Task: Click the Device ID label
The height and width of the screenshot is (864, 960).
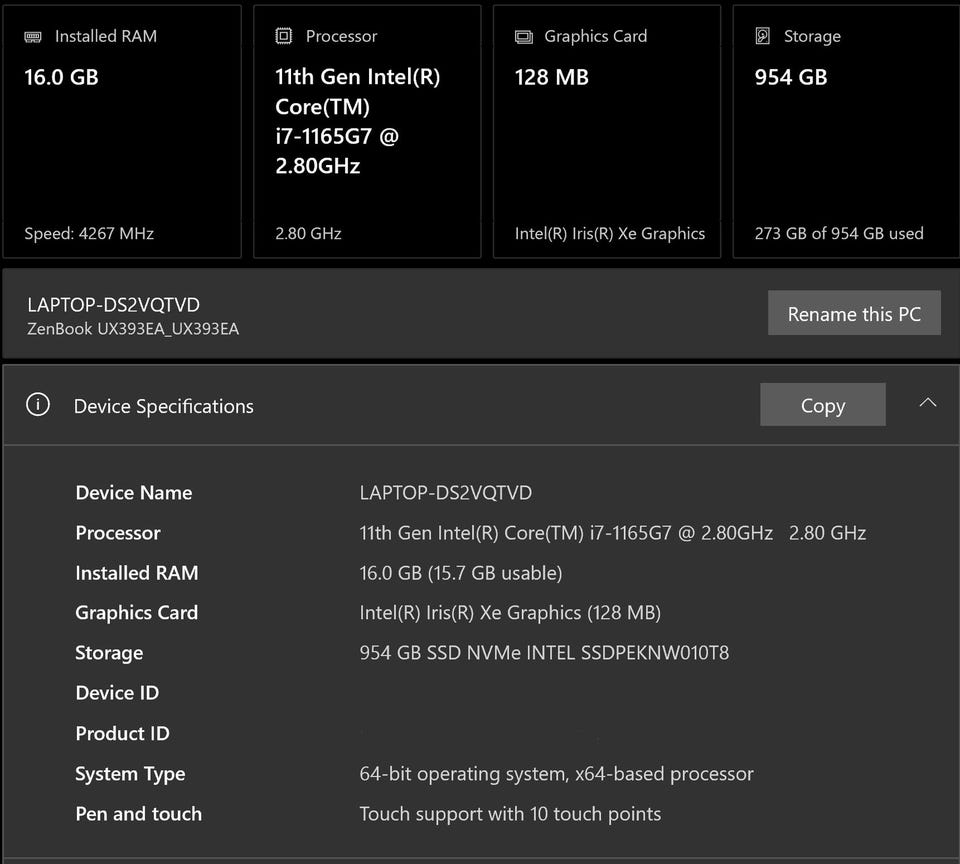Action: [117, 693]
